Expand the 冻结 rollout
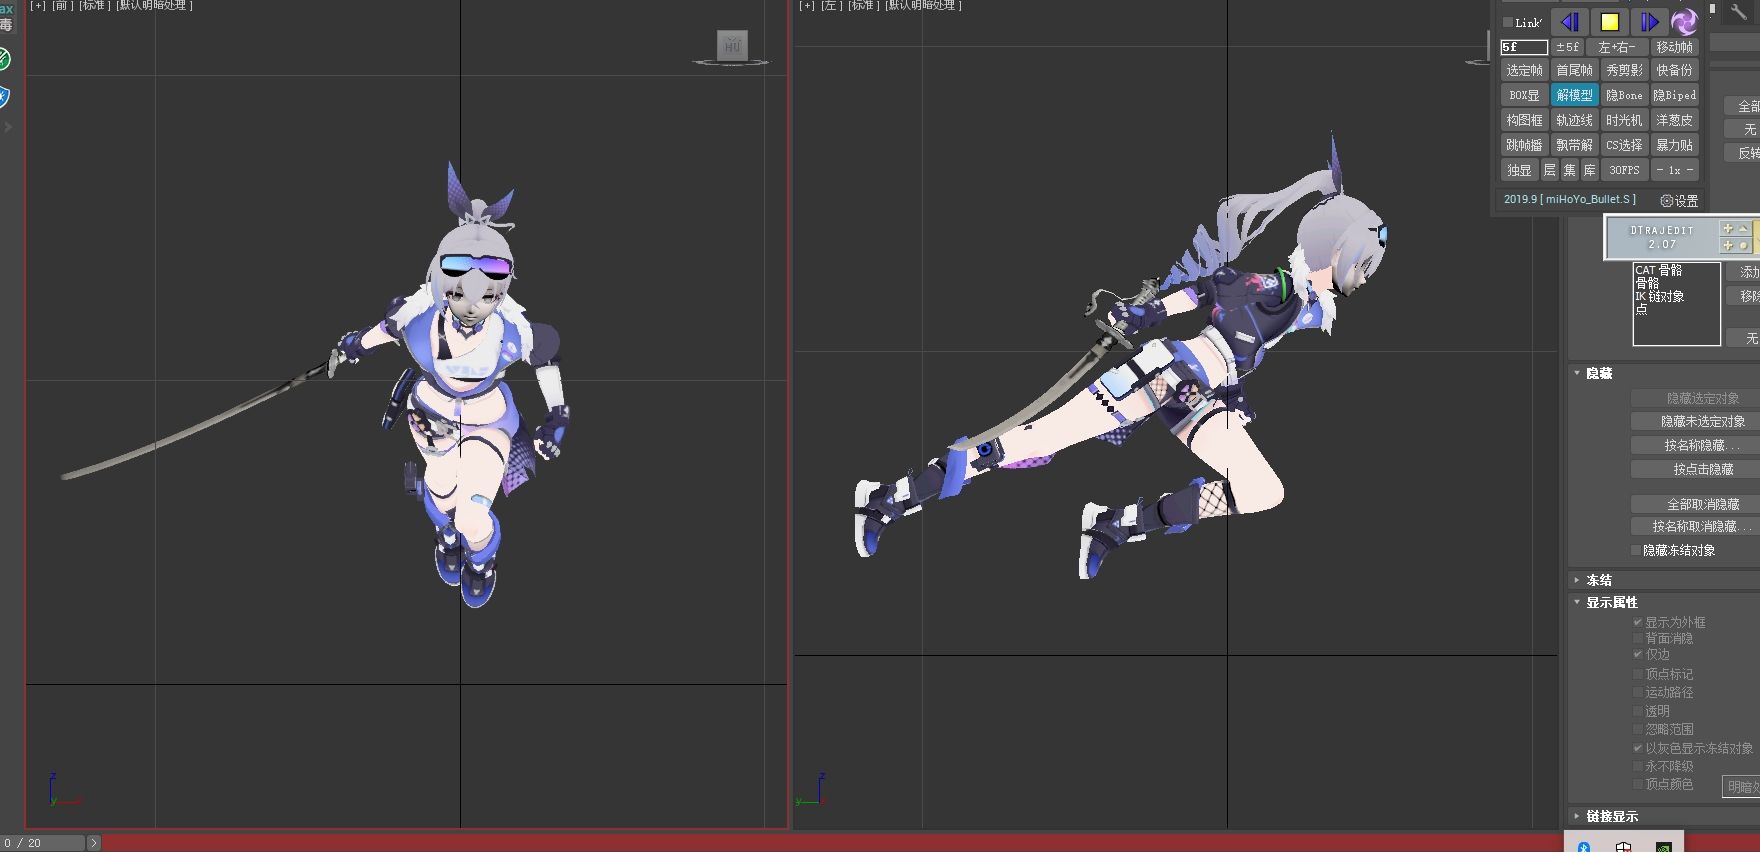1760x852 pixels. [x=1577, y=580]
